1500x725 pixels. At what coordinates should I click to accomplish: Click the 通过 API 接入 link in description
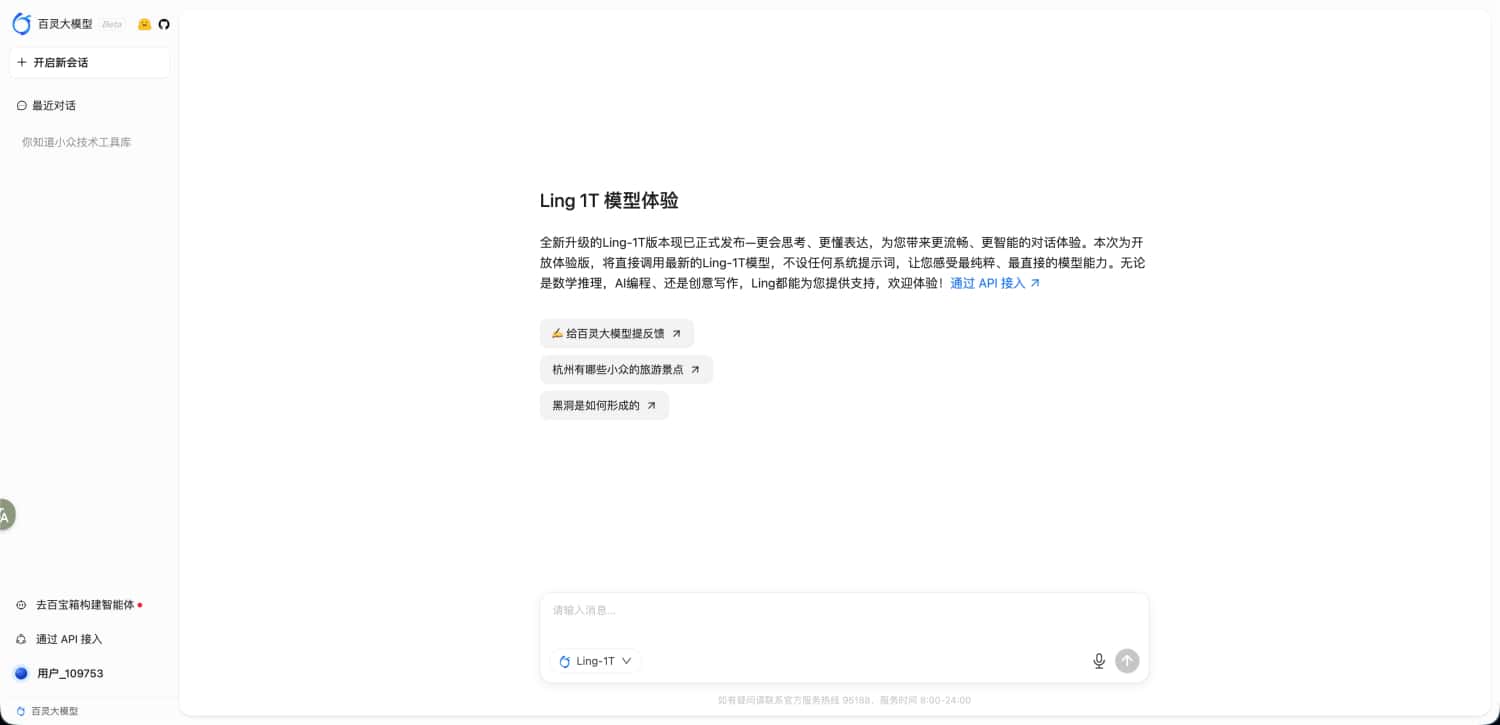click(995, 283)
